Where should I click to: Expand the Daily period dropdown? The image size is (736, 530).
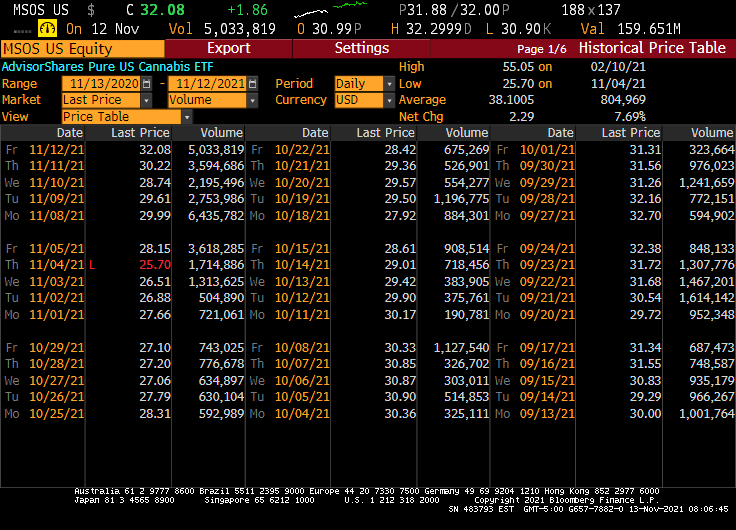[x=389, y=84]
